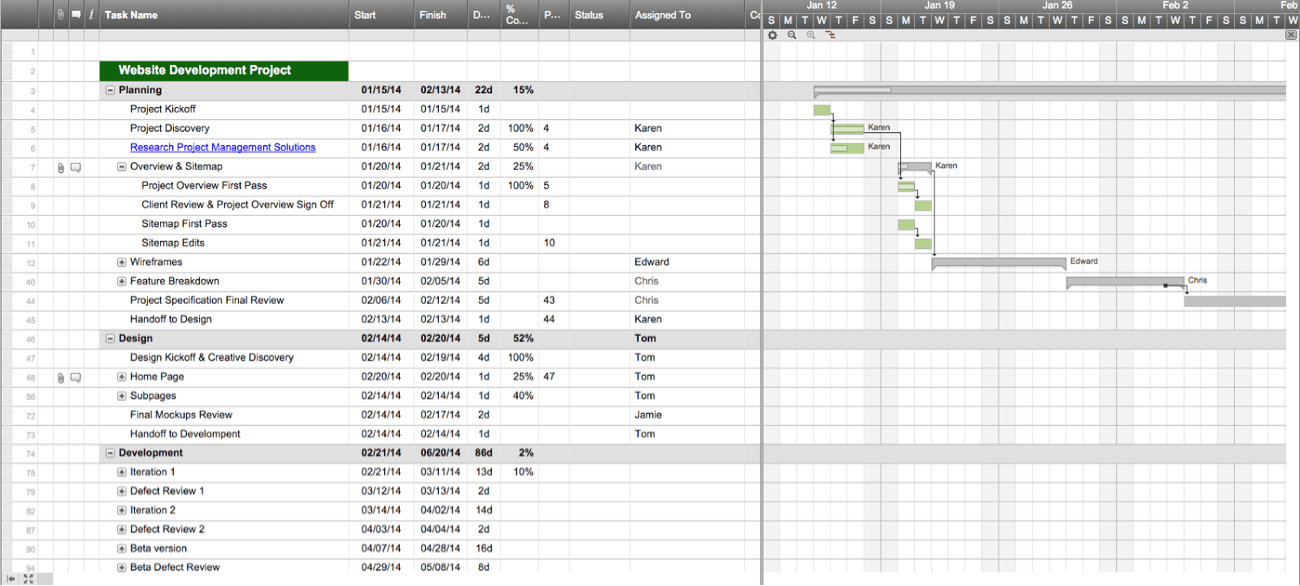Select the Website Development Project title cell
This screenshot has height=586, width=1300.
224,71
